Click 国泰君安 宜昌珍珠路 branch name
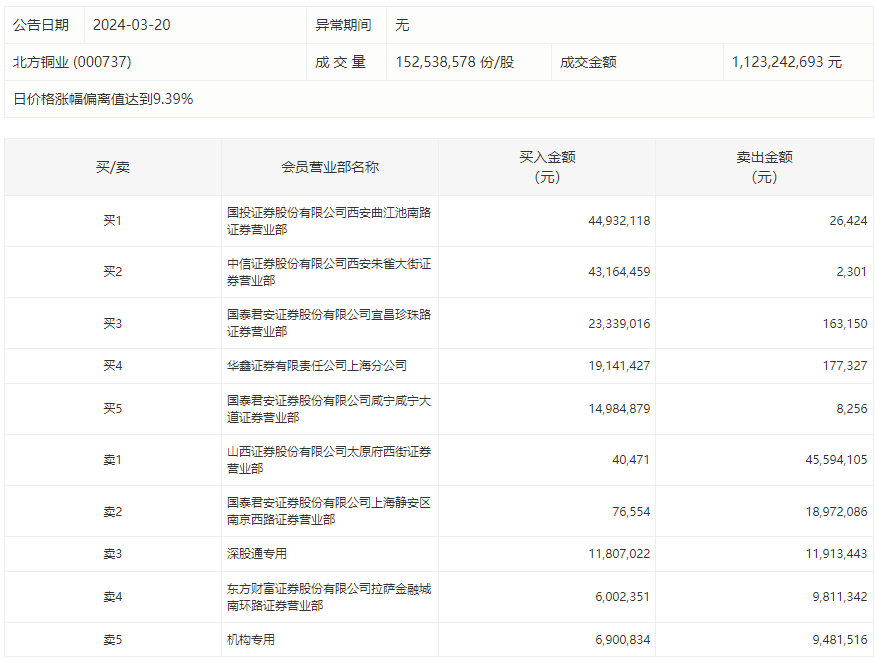This screenshot has width=876, height=660. tap(329, 323)
